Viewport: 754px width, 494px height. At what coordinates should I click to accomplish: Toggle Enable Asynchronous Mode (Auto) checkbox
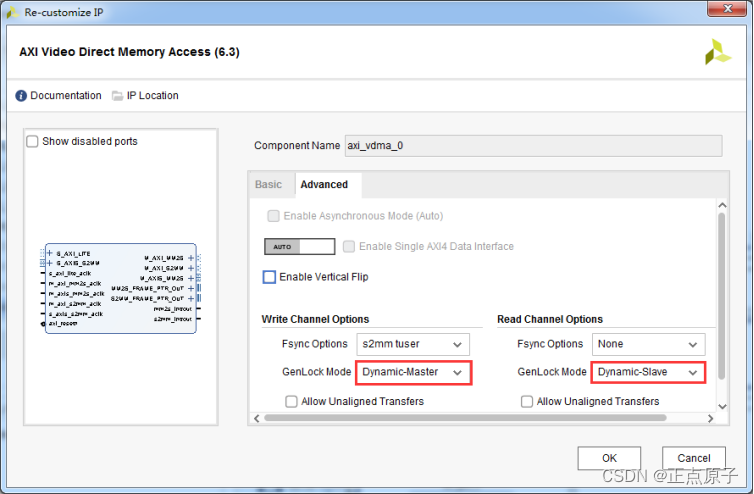coord(273,216)
